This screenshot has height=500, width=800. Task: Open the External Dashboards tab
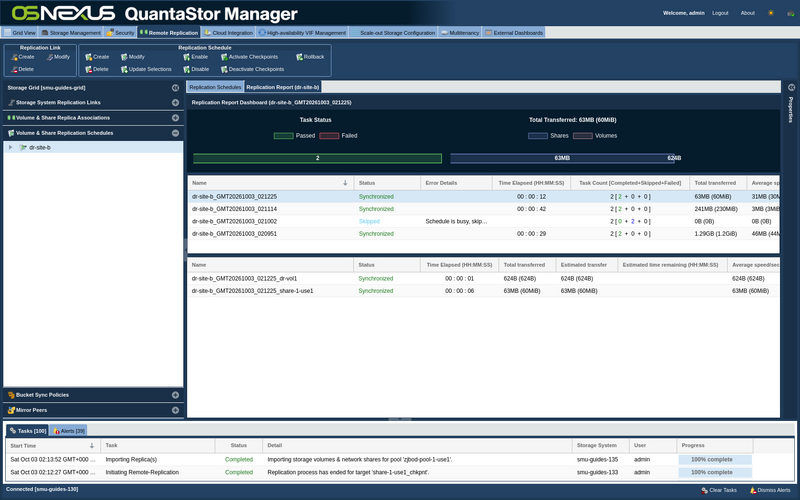(514, 33)
